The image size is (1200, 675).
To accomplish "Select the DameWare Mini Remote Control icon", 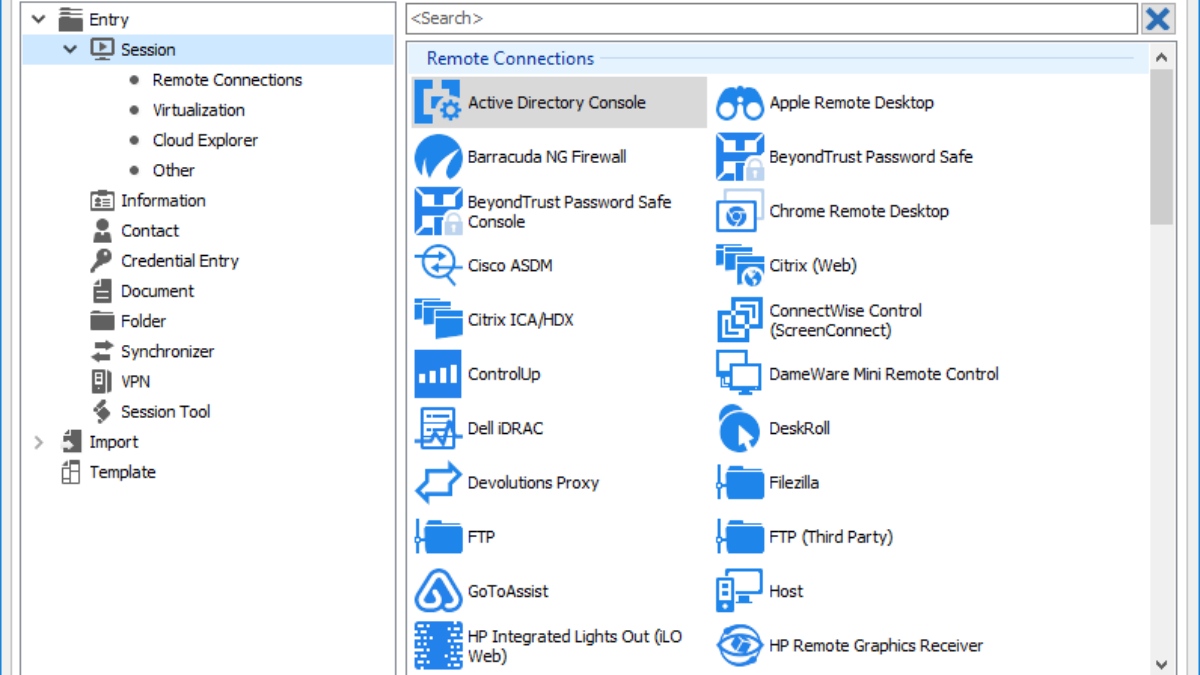I will 740,374.
